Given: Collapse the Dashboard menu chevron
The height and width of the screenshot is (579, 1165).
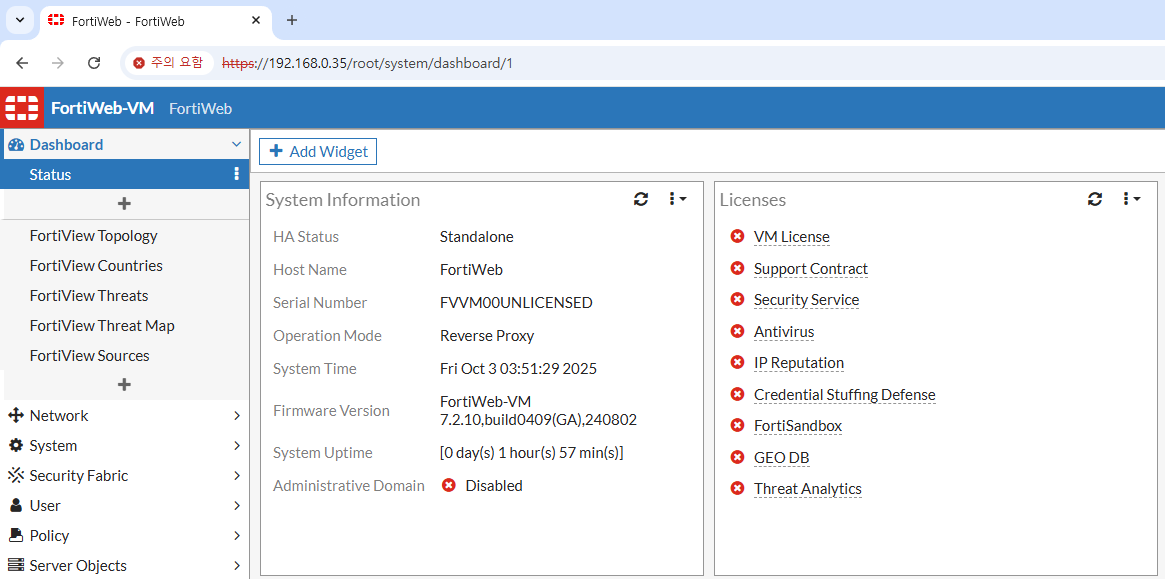Looking at the screenshot, I should click(237, 145).
